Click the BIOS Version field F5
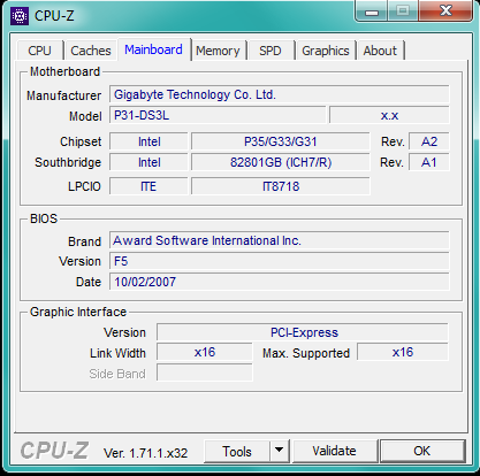480x476 pixels. tap(279, 261)
